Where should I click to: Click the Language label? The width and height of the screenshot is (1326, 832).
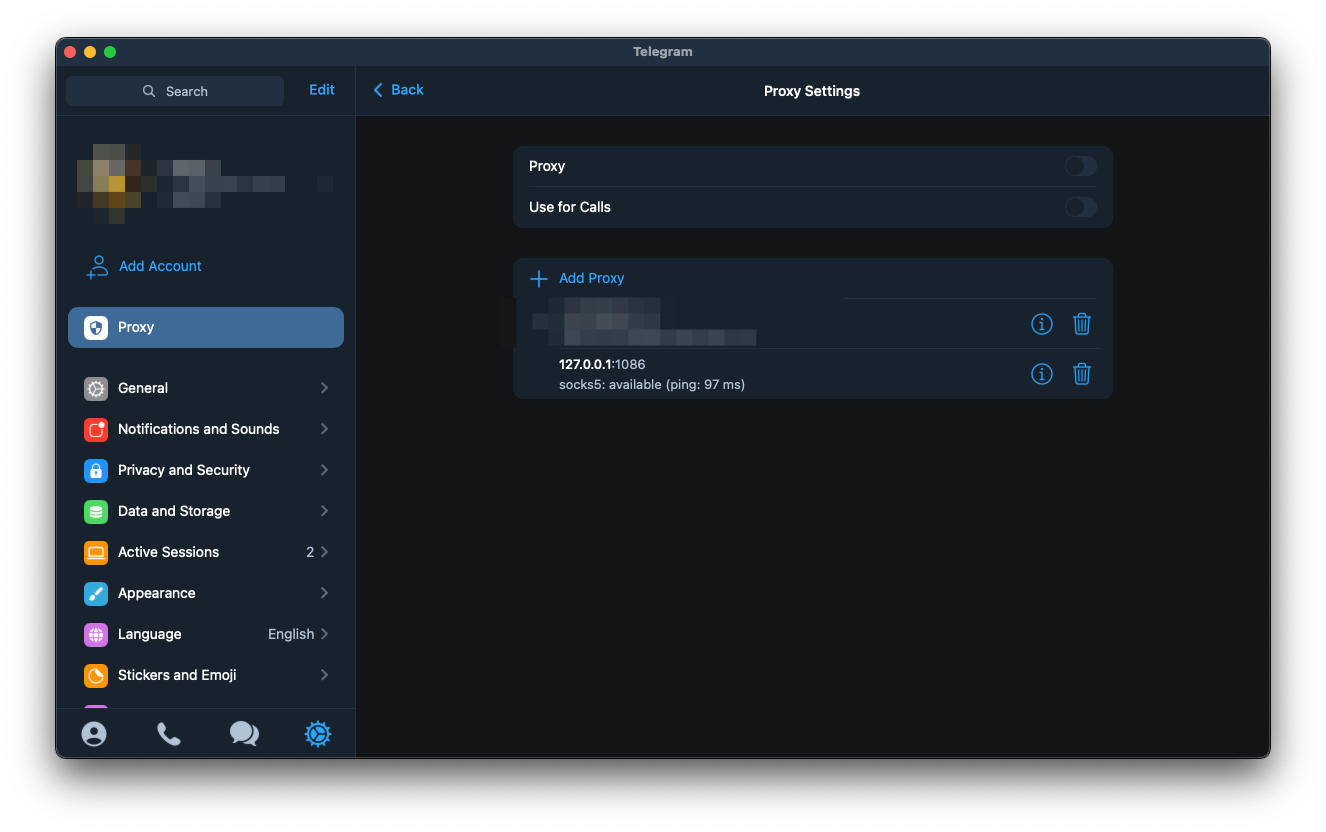click(x=150, y=634)
